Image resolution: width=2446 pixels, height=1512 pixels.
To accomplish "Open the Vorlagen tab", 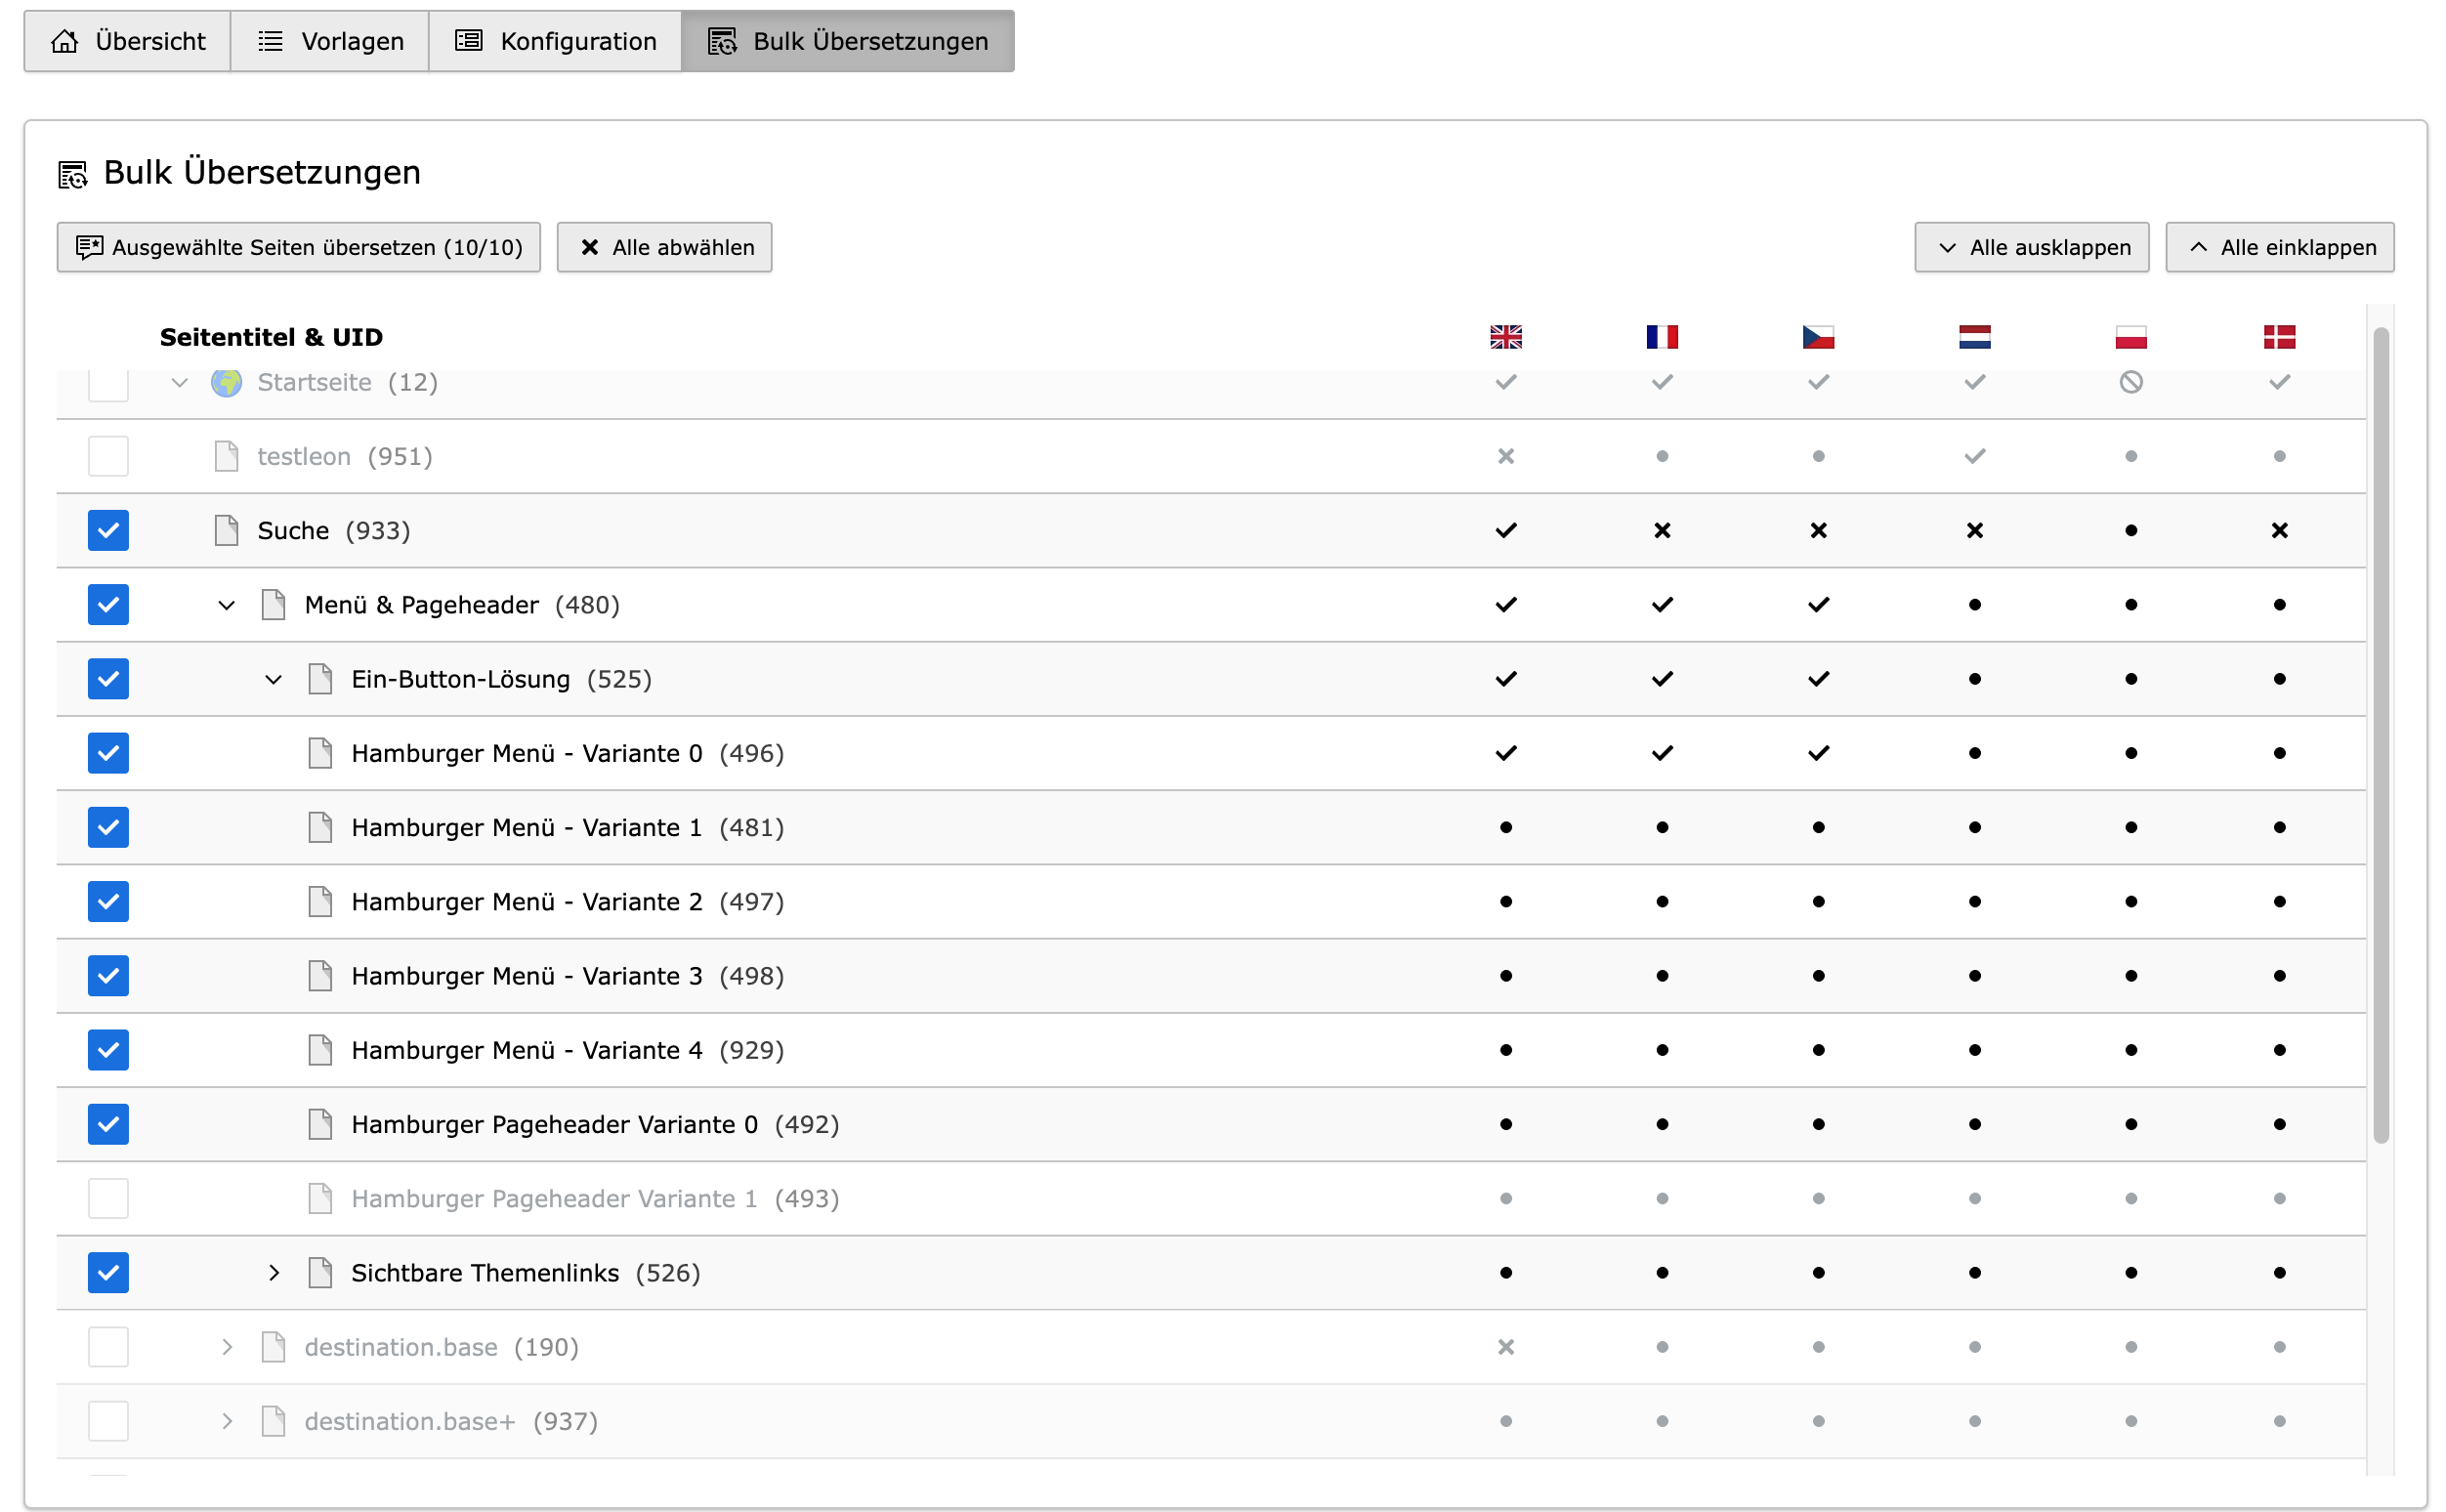I will (x=330, y=41).
